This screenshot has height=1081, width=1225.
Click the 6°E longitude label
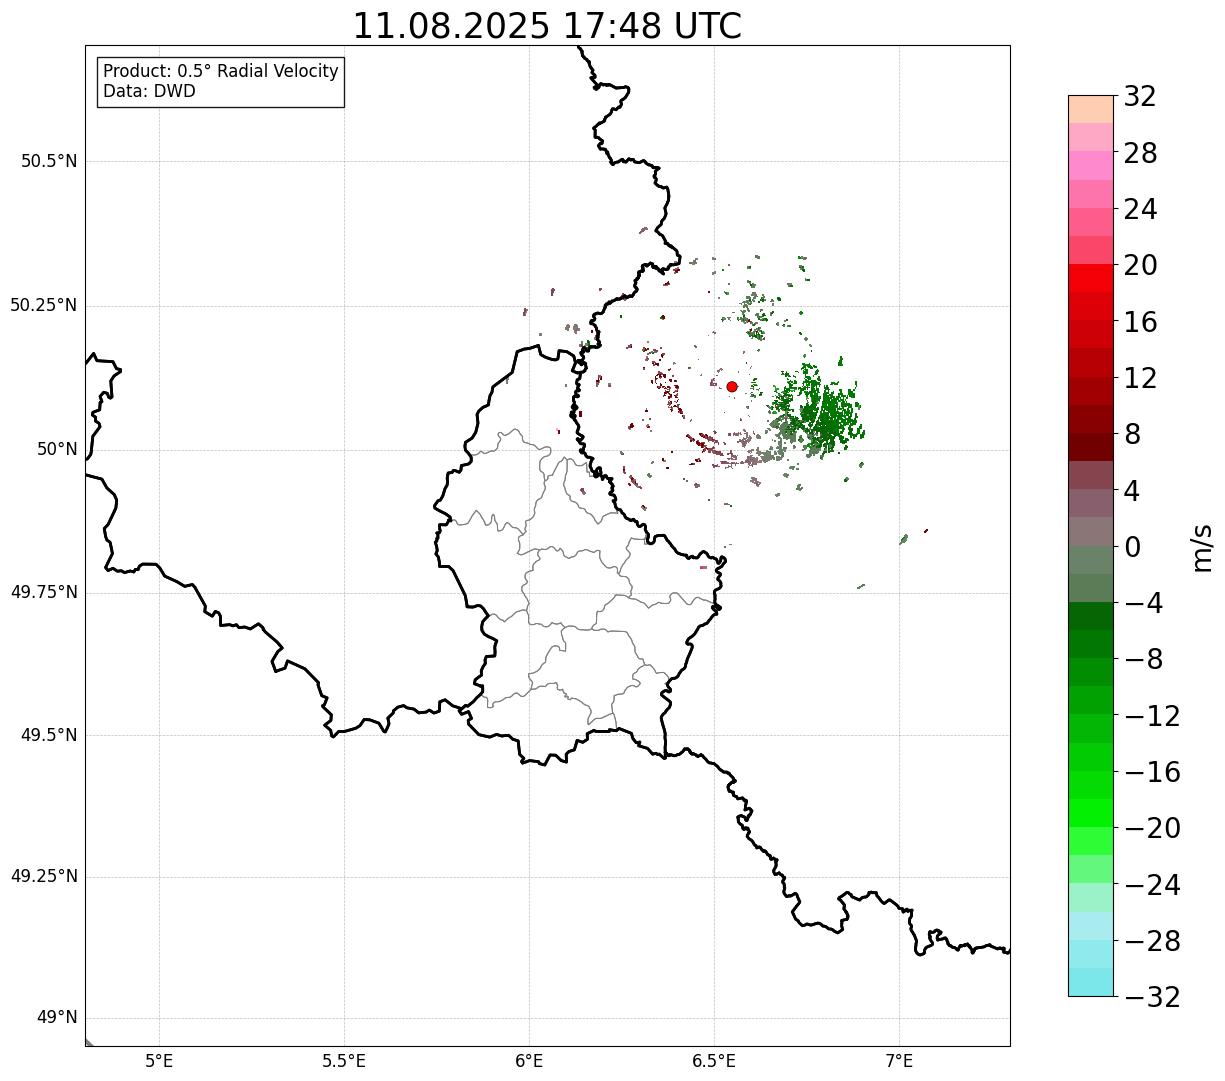point(529,1061)
